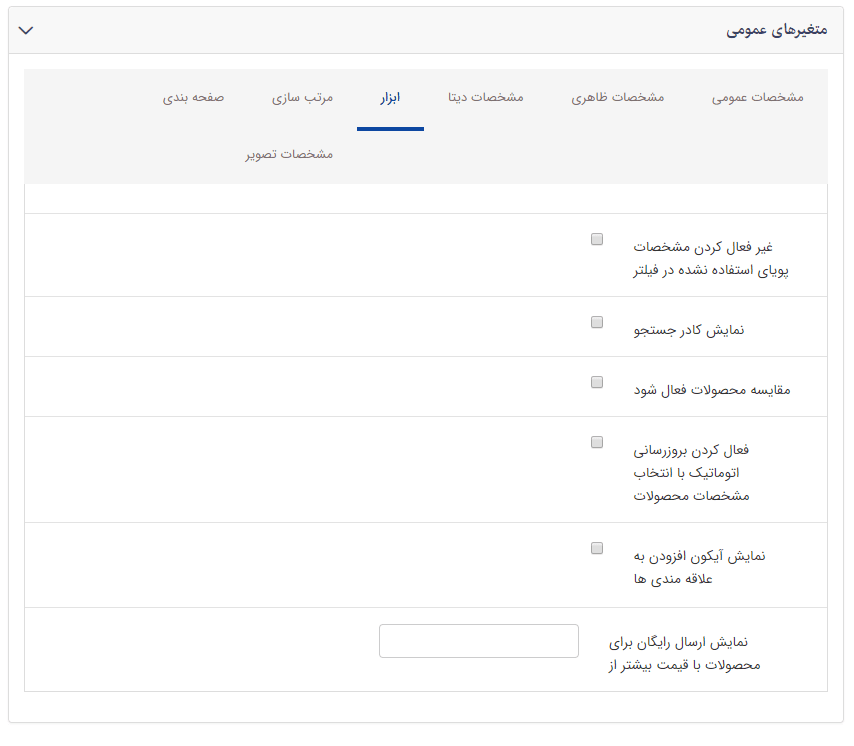Switch to the مشخصات عمومی tab
This screenshot has height=746, width=854.
tap(757, 97)
